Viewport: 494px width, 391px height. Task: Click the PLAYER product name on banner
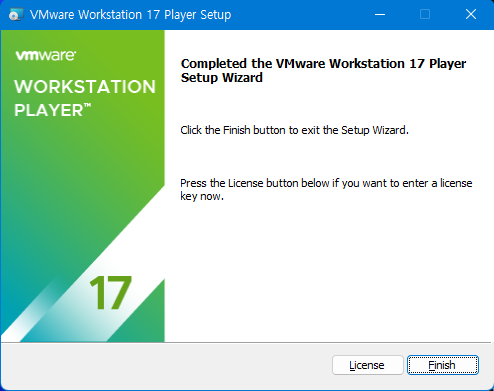click(x=48, y=110)
